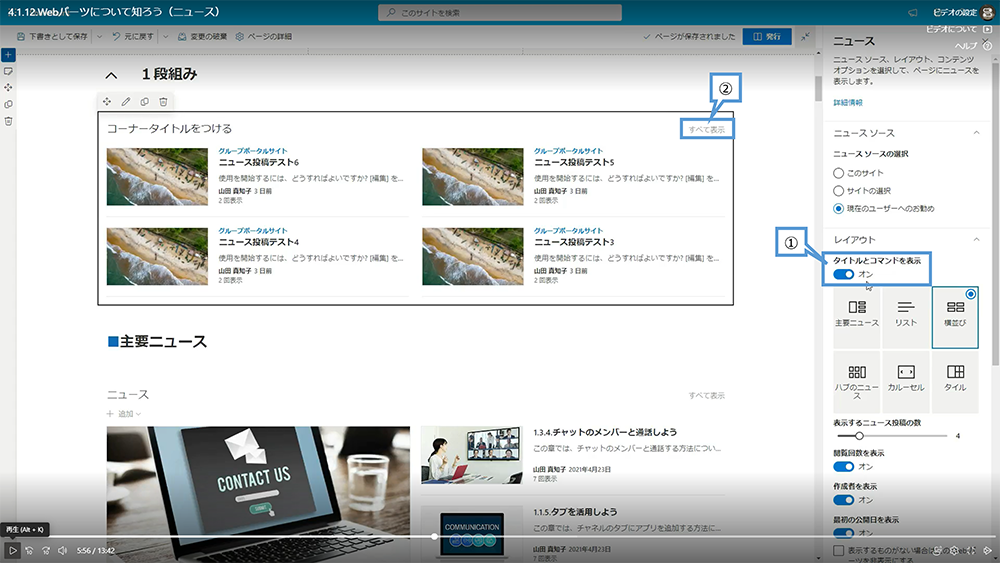Open the 詳細情報 link in the panel
This screenshot has width=1000, height=563.
tap(848, 102)
